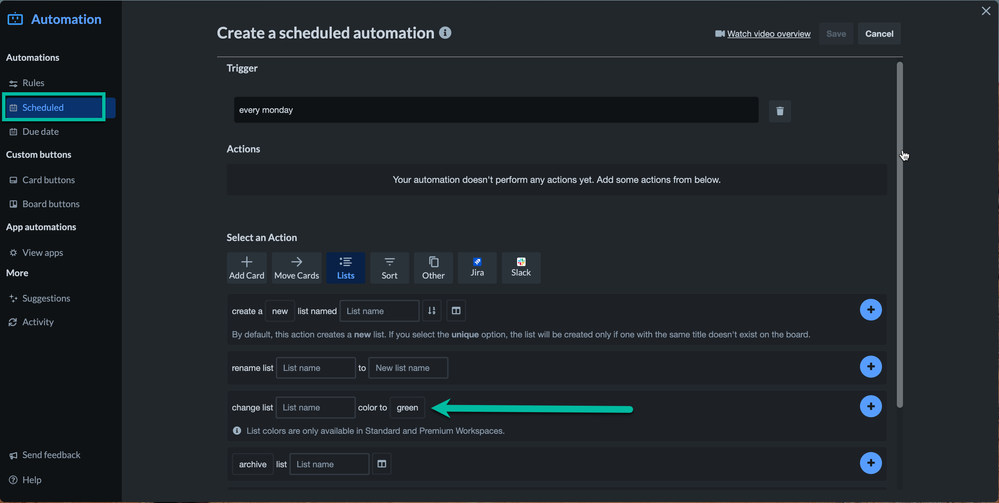This screenshot has width=999, height=503.
Task: Select the Slack action tab
Action: [521, 268]
